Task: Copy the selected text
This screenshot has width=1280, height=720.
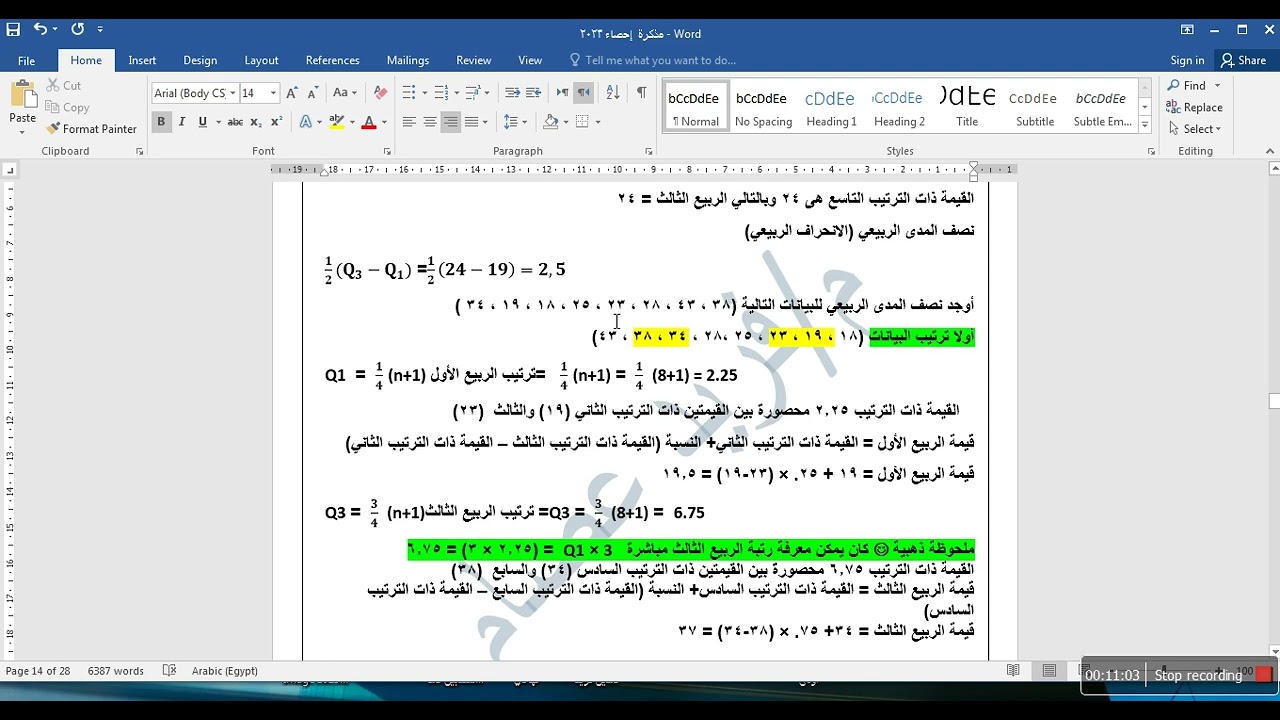Action: pos(67,107)
